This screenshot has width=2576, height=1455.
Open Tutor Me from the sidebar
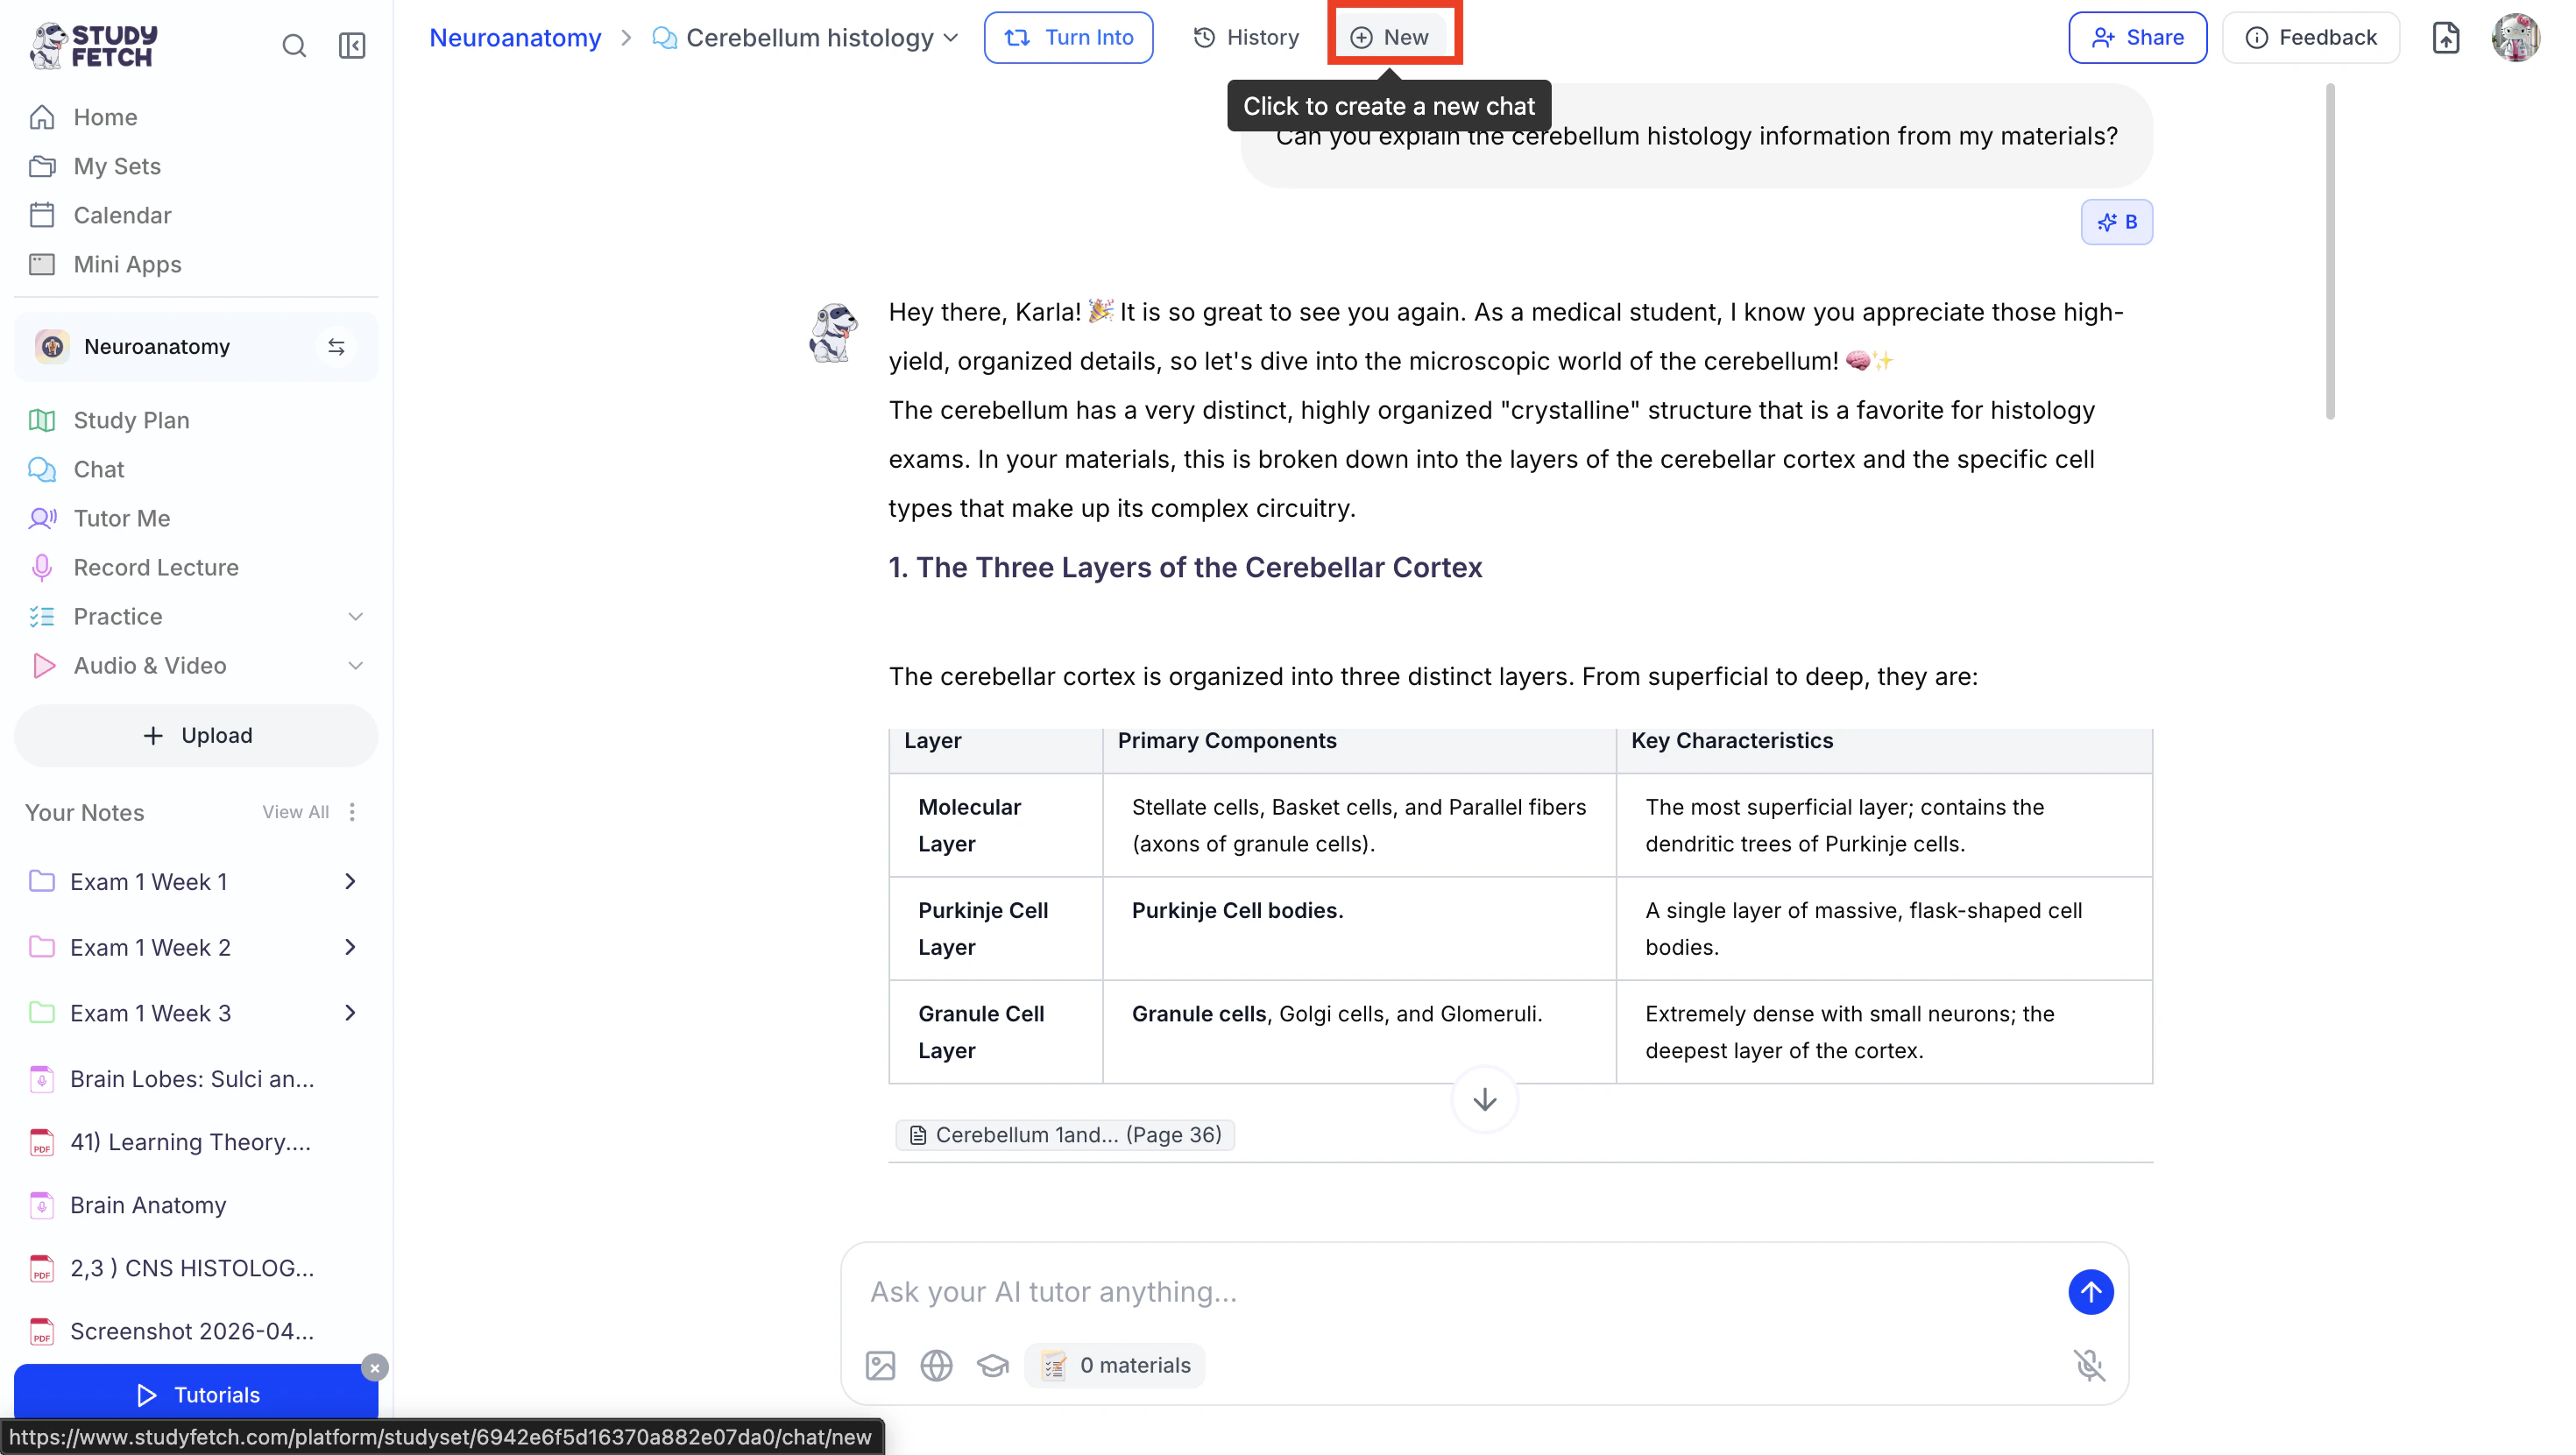[x=121, y=518]
